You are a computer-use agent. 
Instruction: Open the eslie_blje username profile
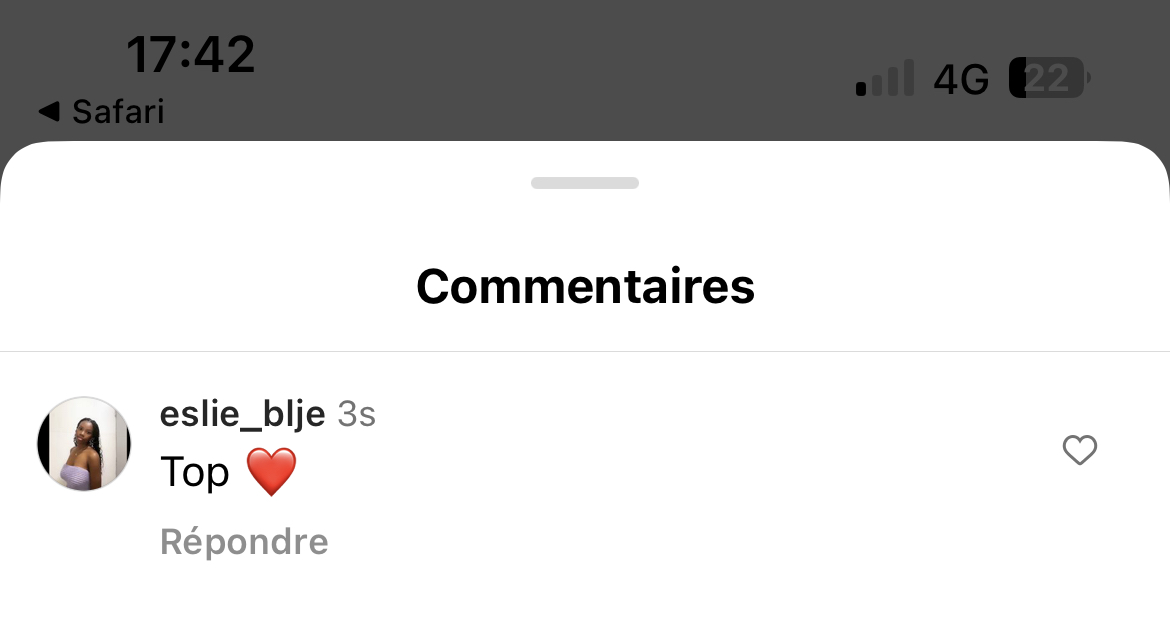[x=243, y=414]
